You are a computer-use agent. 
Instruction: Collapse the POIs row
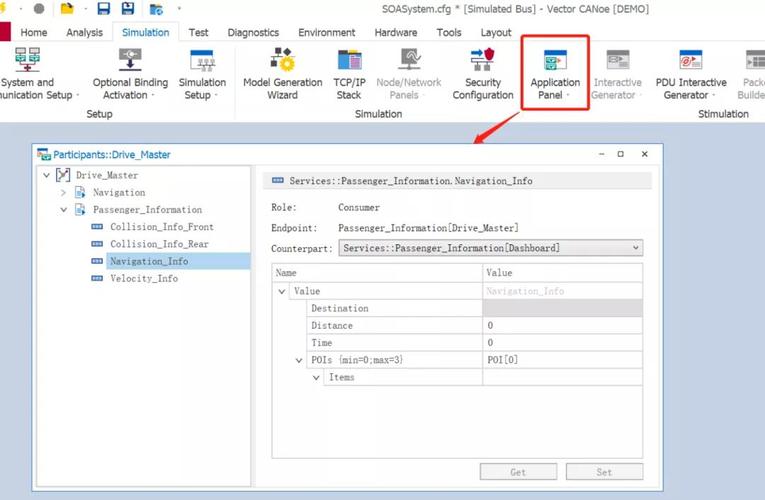point(299,360)
